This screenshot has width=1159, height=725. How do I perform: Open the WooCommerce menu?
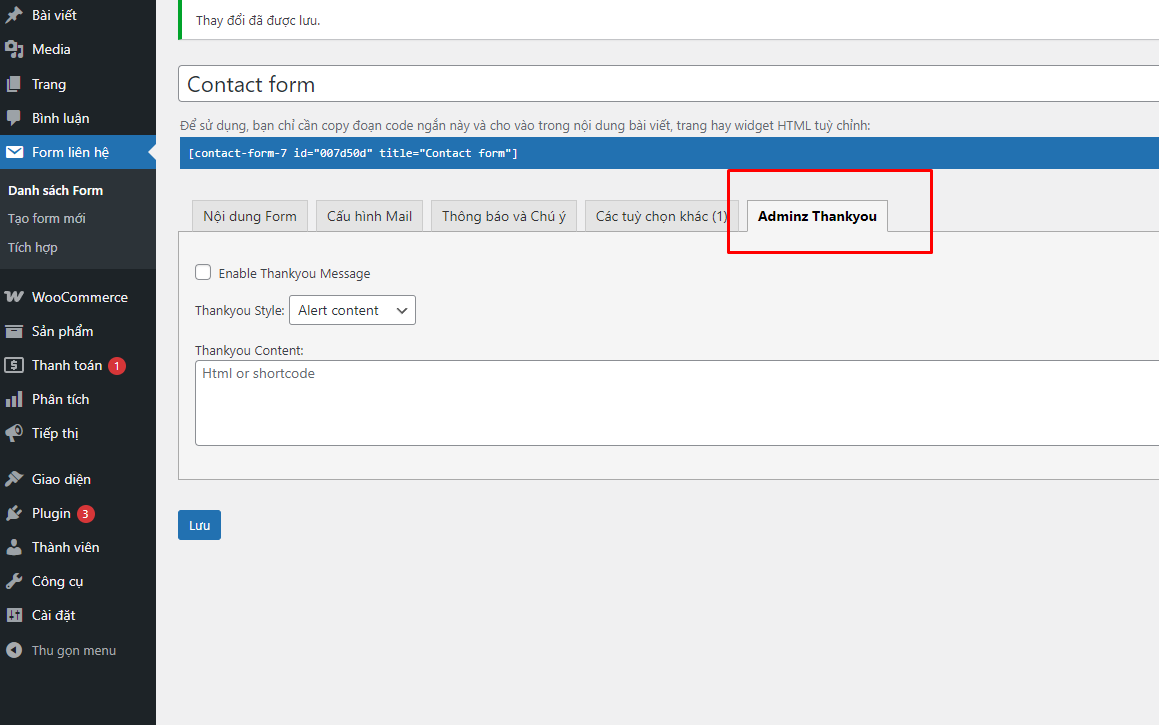78,297
